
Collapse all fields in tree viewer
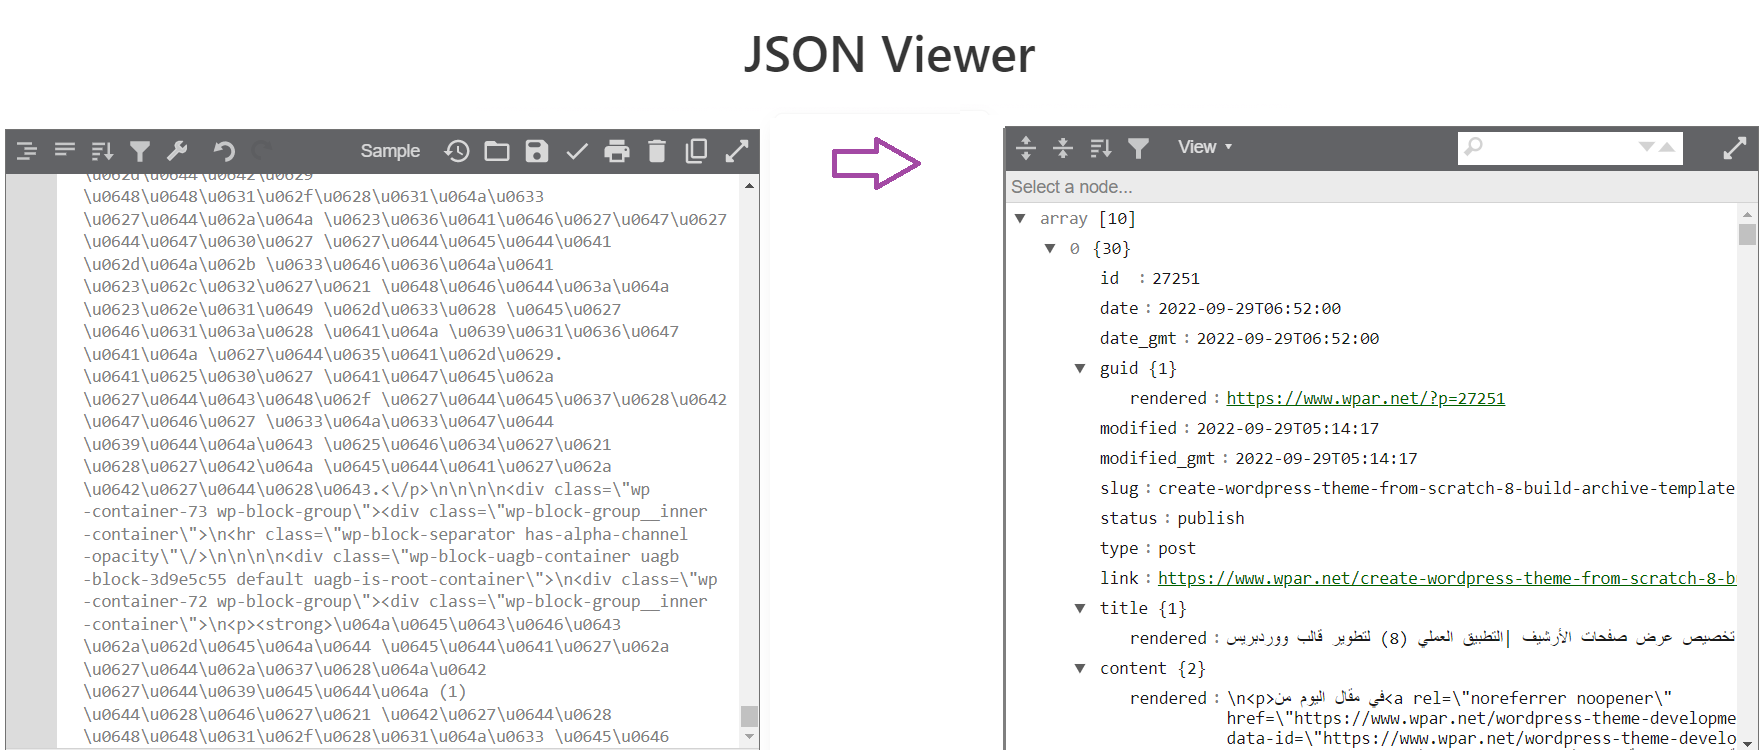pyautogui.click(x=1063, y=148)
